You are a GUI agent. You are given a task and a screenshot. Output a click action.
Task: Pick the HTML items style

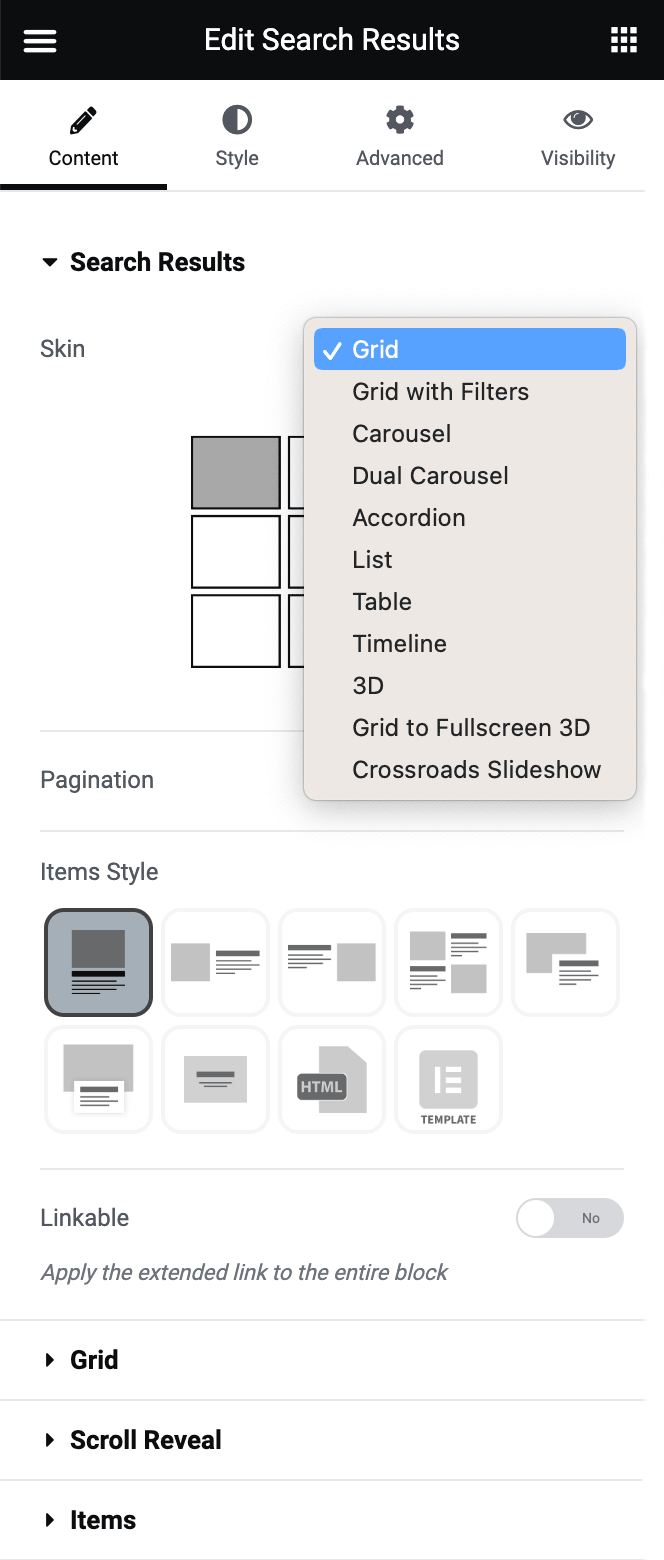click(x=332, y=1080)
